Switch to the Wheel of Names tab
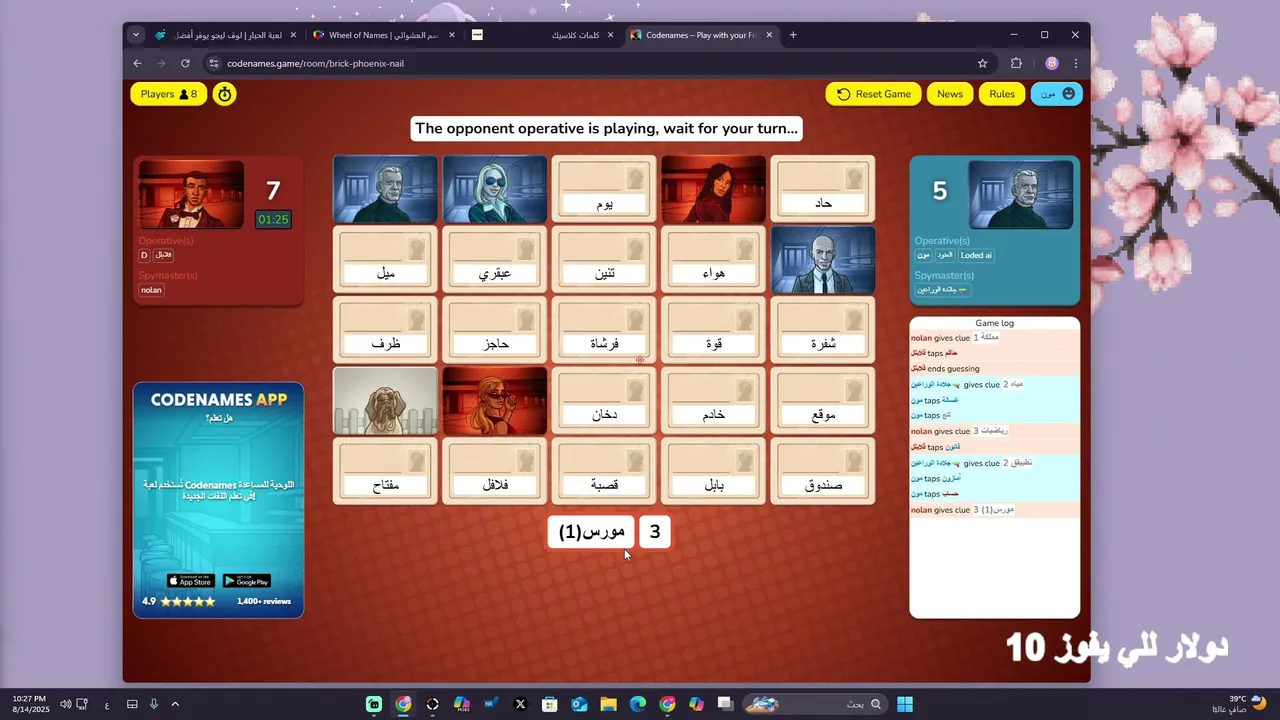Viewport: 1280px width, 720px height. (384, 35)
